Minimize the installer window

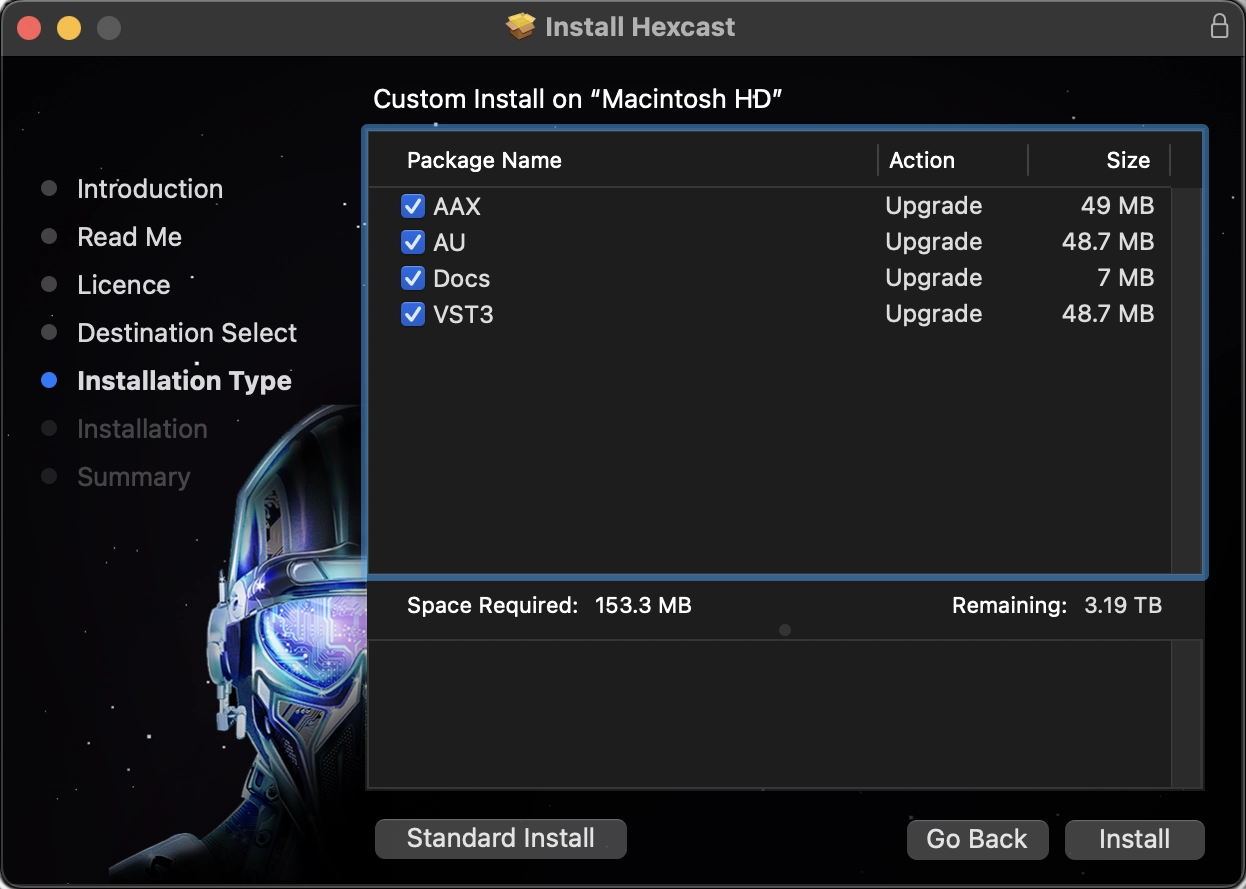(x=69, y=27)
